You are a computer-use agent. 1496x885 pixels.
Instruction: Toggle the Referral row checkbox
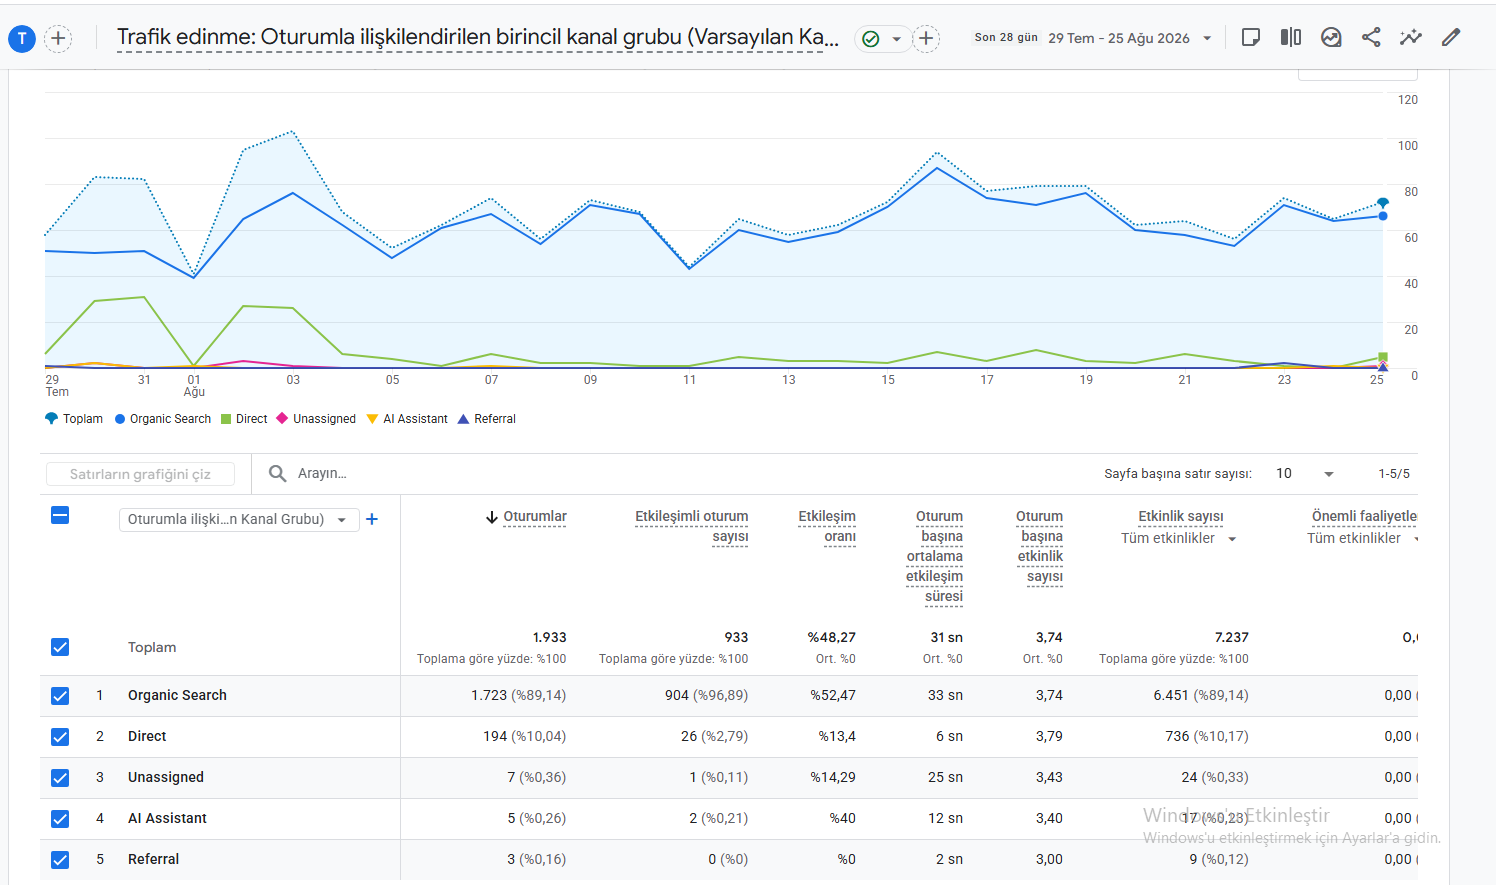point(60,859)
